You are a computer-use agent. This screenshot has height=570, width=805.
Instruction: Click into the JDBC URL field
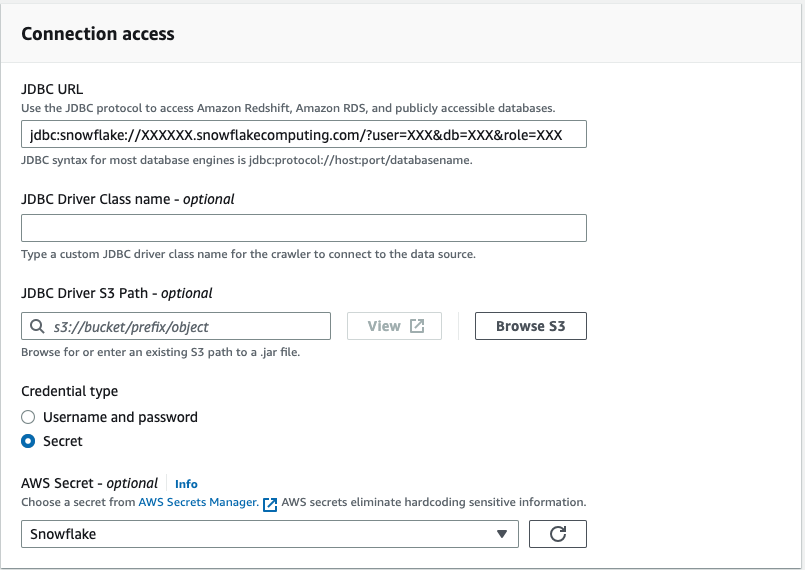click(x=303, y=135)
